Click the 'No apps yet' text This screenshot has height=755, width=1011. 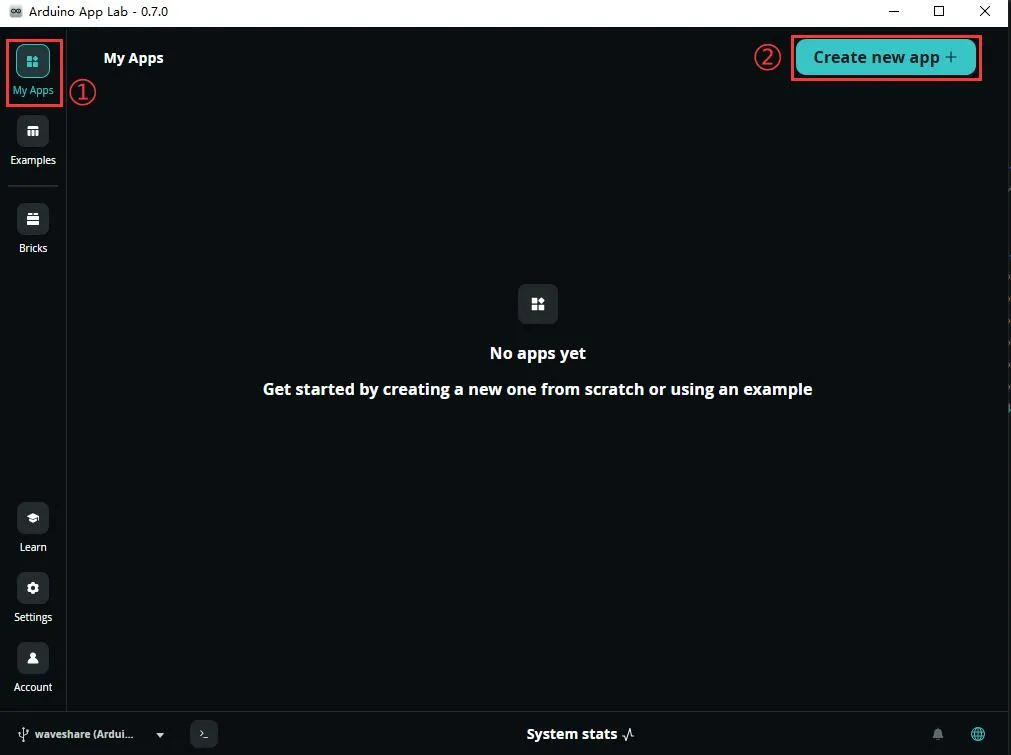click(x=538, y=353)
